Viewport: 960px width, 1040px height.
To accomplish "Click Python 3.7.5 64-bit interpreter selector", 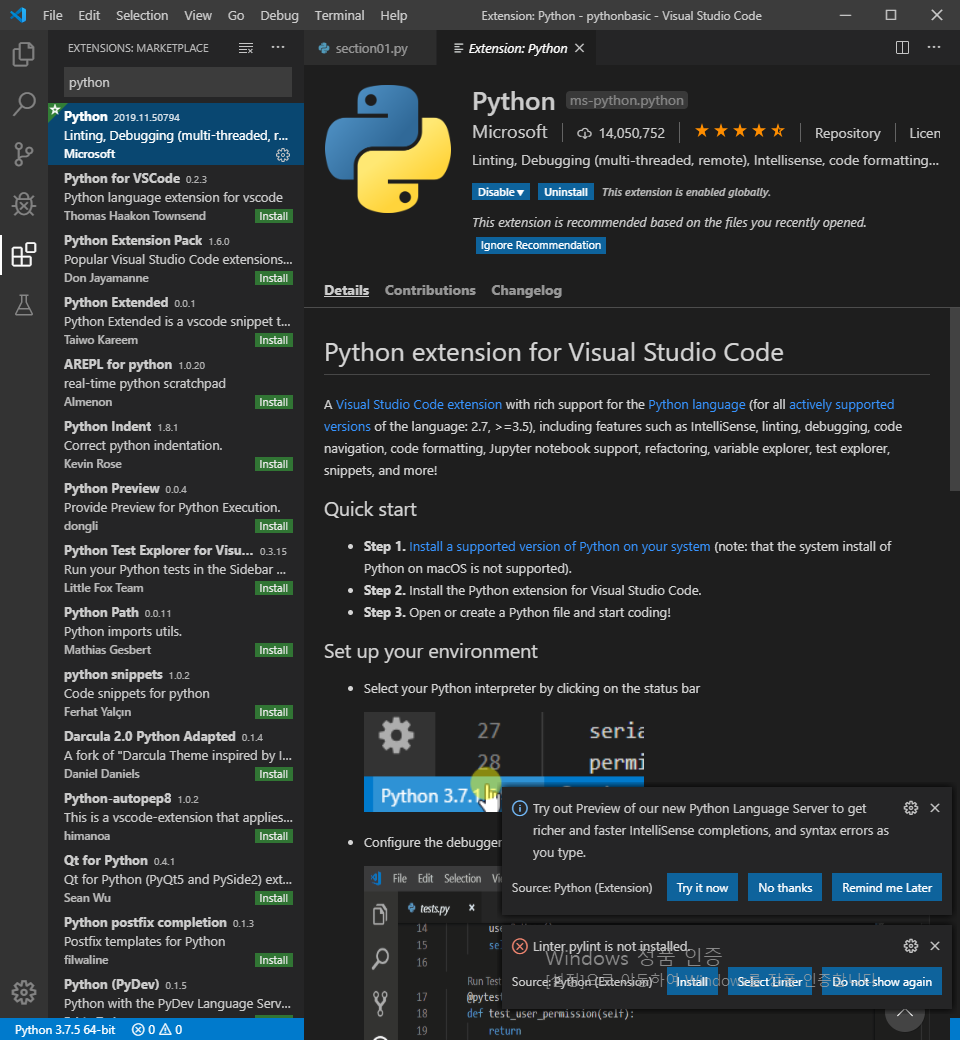I will pyautogui.click(x=65, y=1029).
